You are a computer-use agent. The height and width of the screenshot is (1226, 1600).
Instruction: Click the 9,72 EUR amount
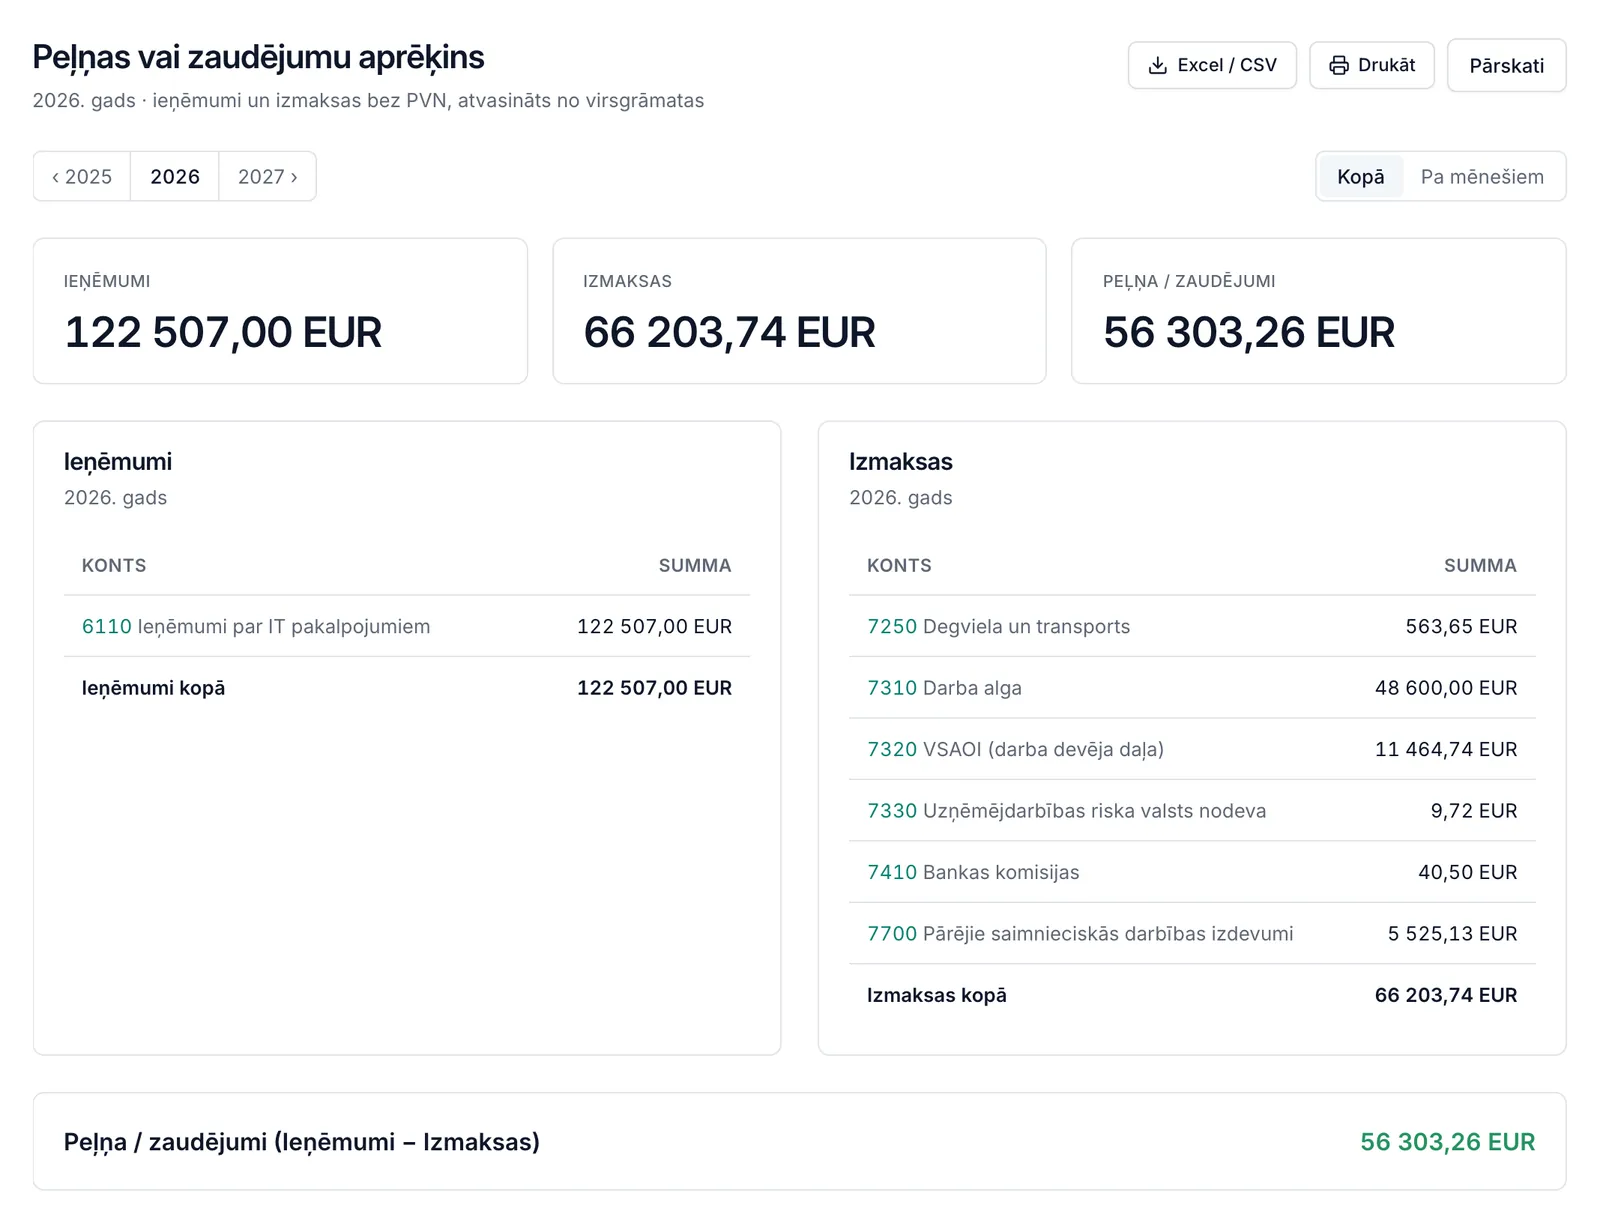[x=1474, y=811]
